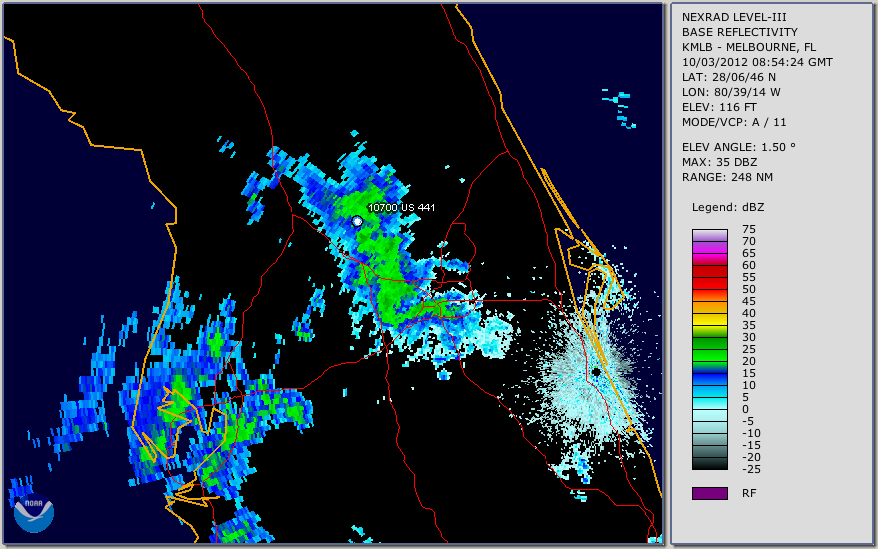878x549 pixels.
Task: Click 'ELEV: 116 FT' text
Action: tap(719, 107)
